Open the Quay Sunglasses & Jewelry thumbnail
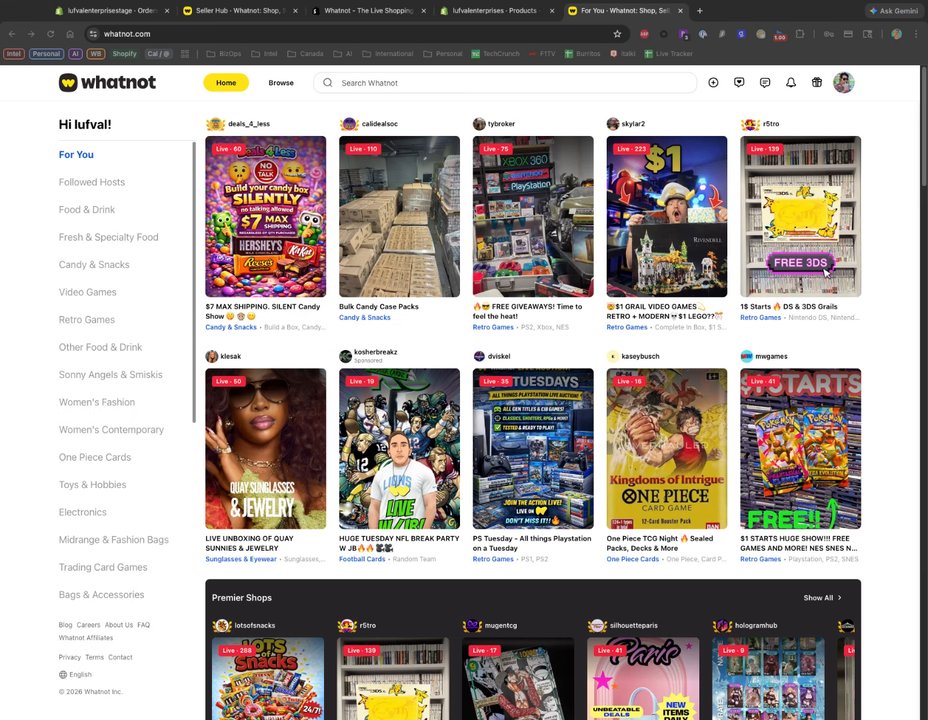 [266, 448]
